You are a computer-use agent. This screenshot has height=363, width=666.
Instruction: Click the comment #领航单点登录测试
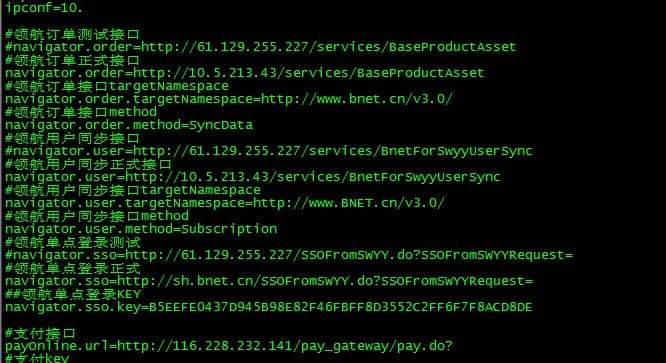(73, 242)
